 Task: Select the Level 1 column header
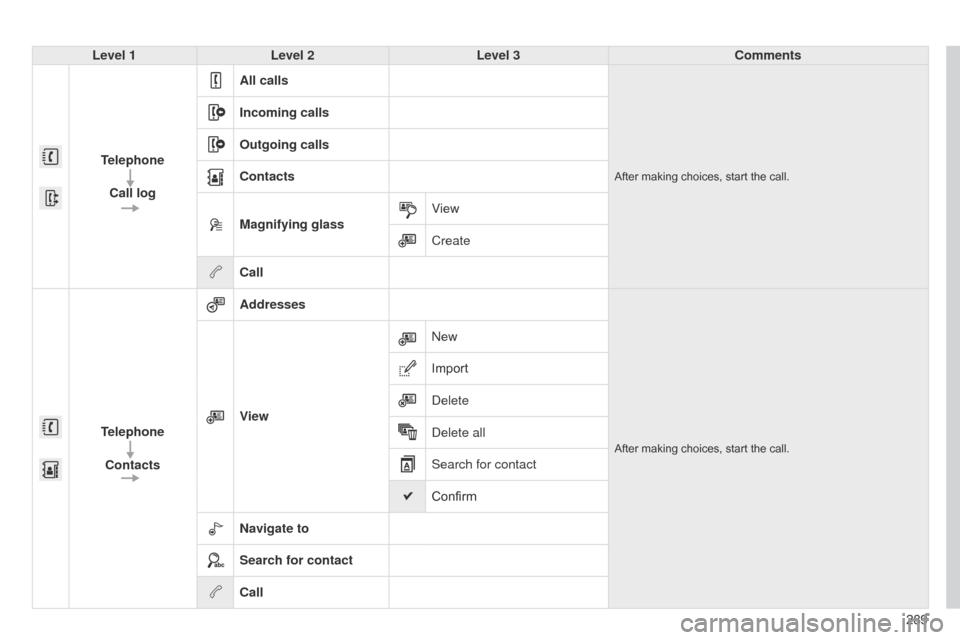[x=114, y=56]
